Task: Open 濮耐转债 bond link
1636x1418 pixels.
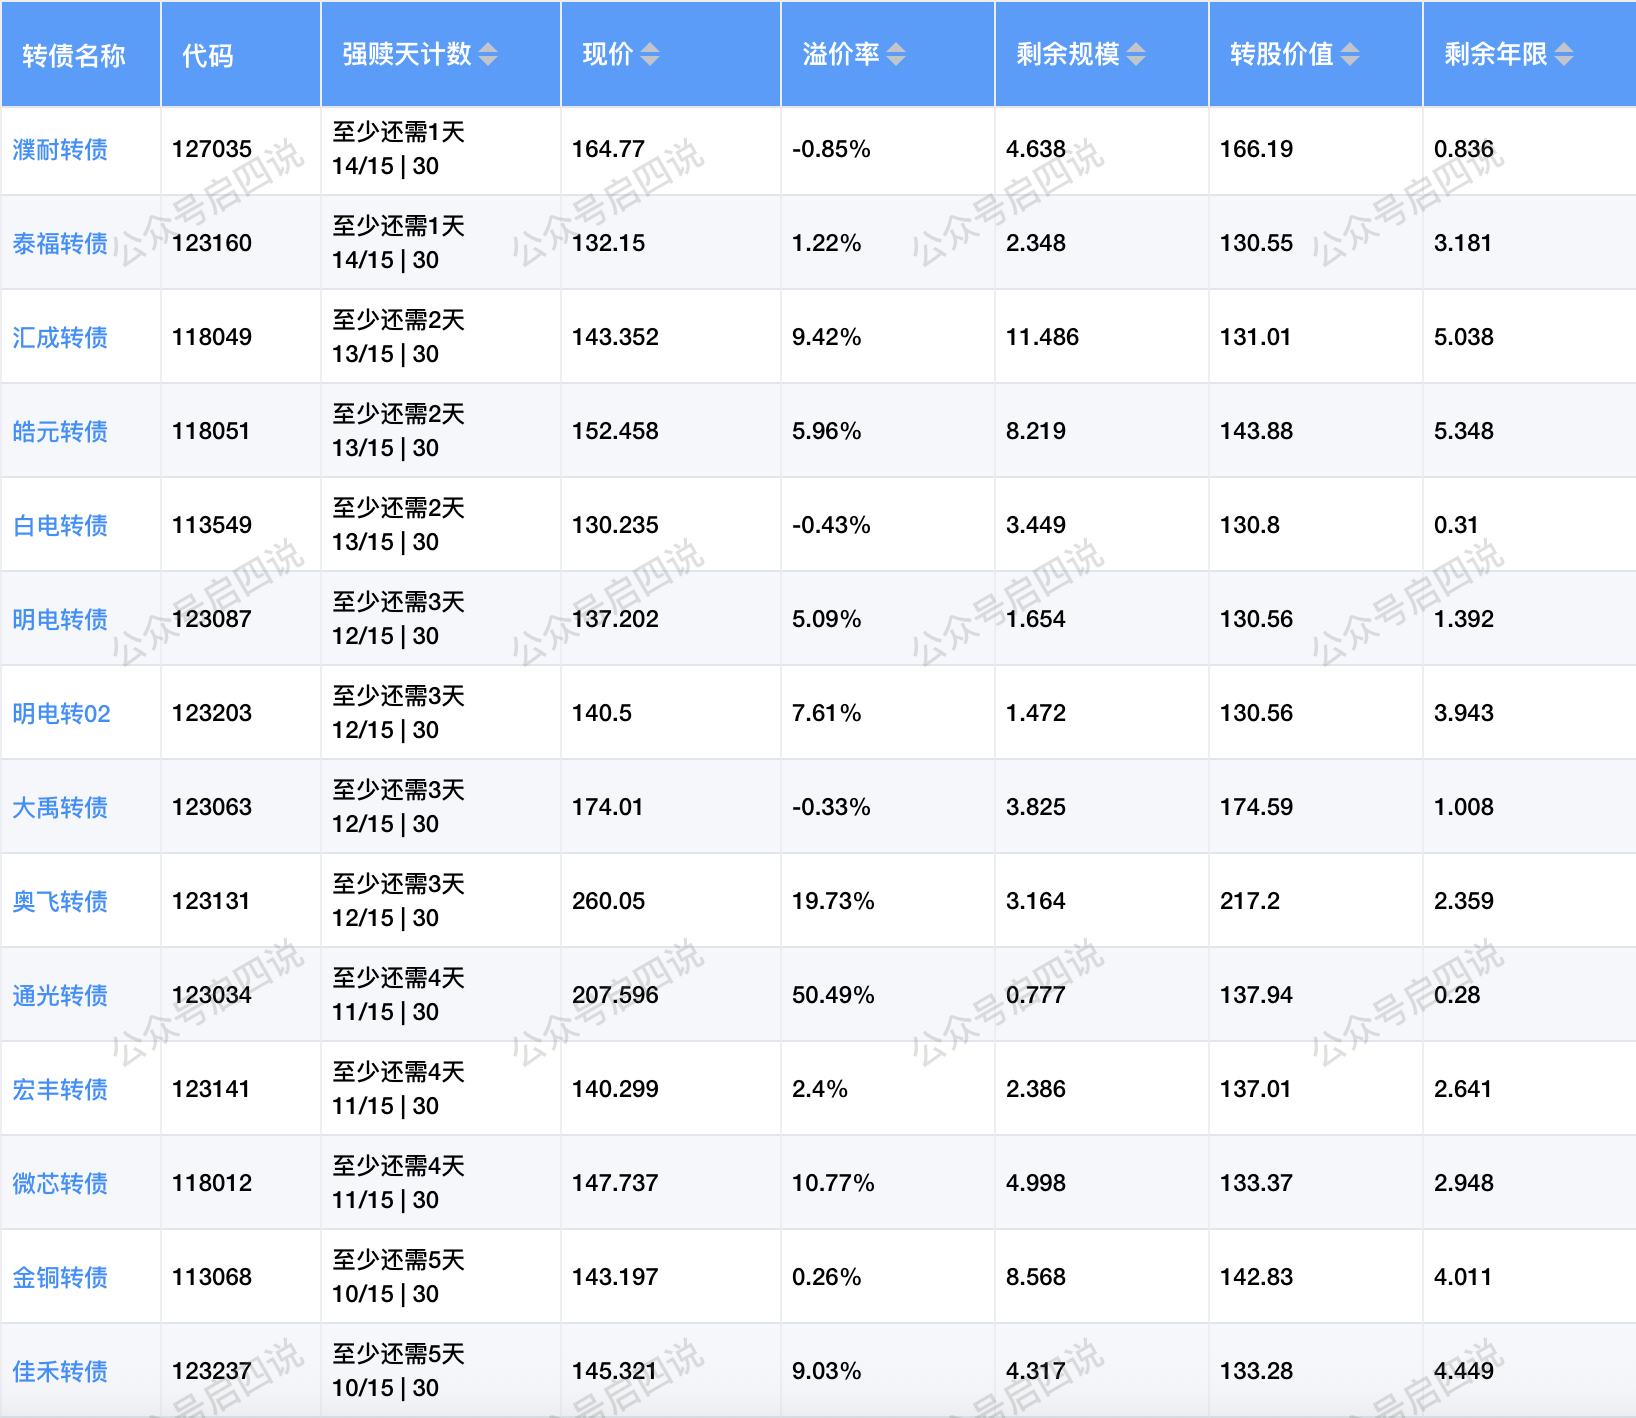Action: pyautogui.click(x=60, y=150)
